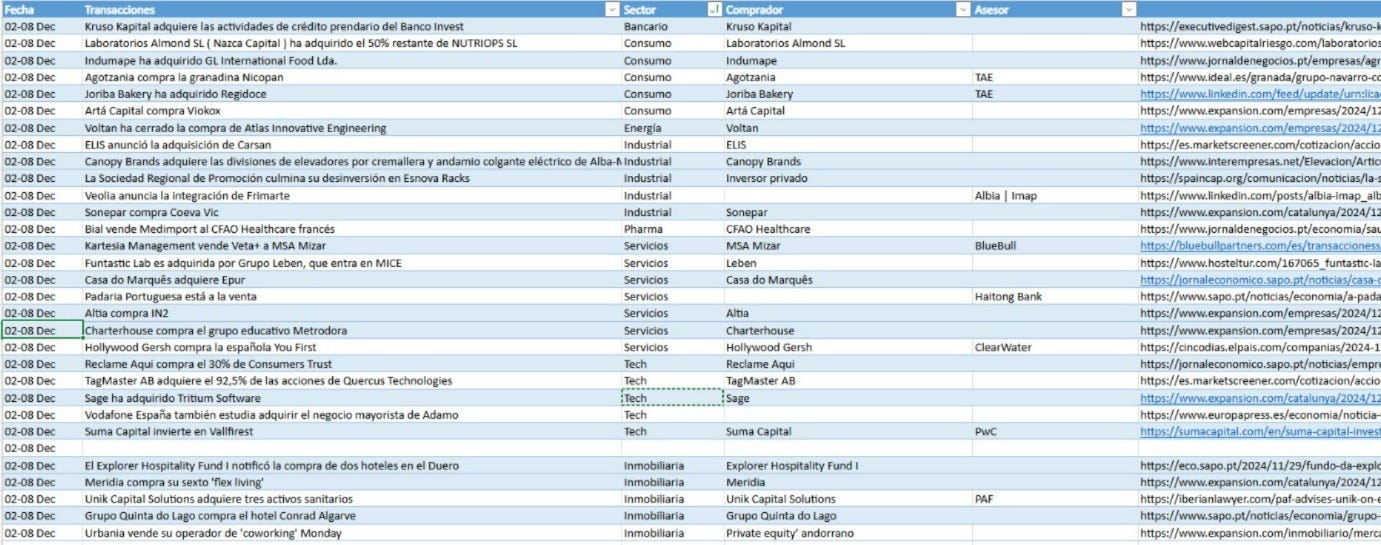Follow the bluebullpartners.com transacciones link
The width and height of the screenshot is (1381, 545).
click(1260, 246)
